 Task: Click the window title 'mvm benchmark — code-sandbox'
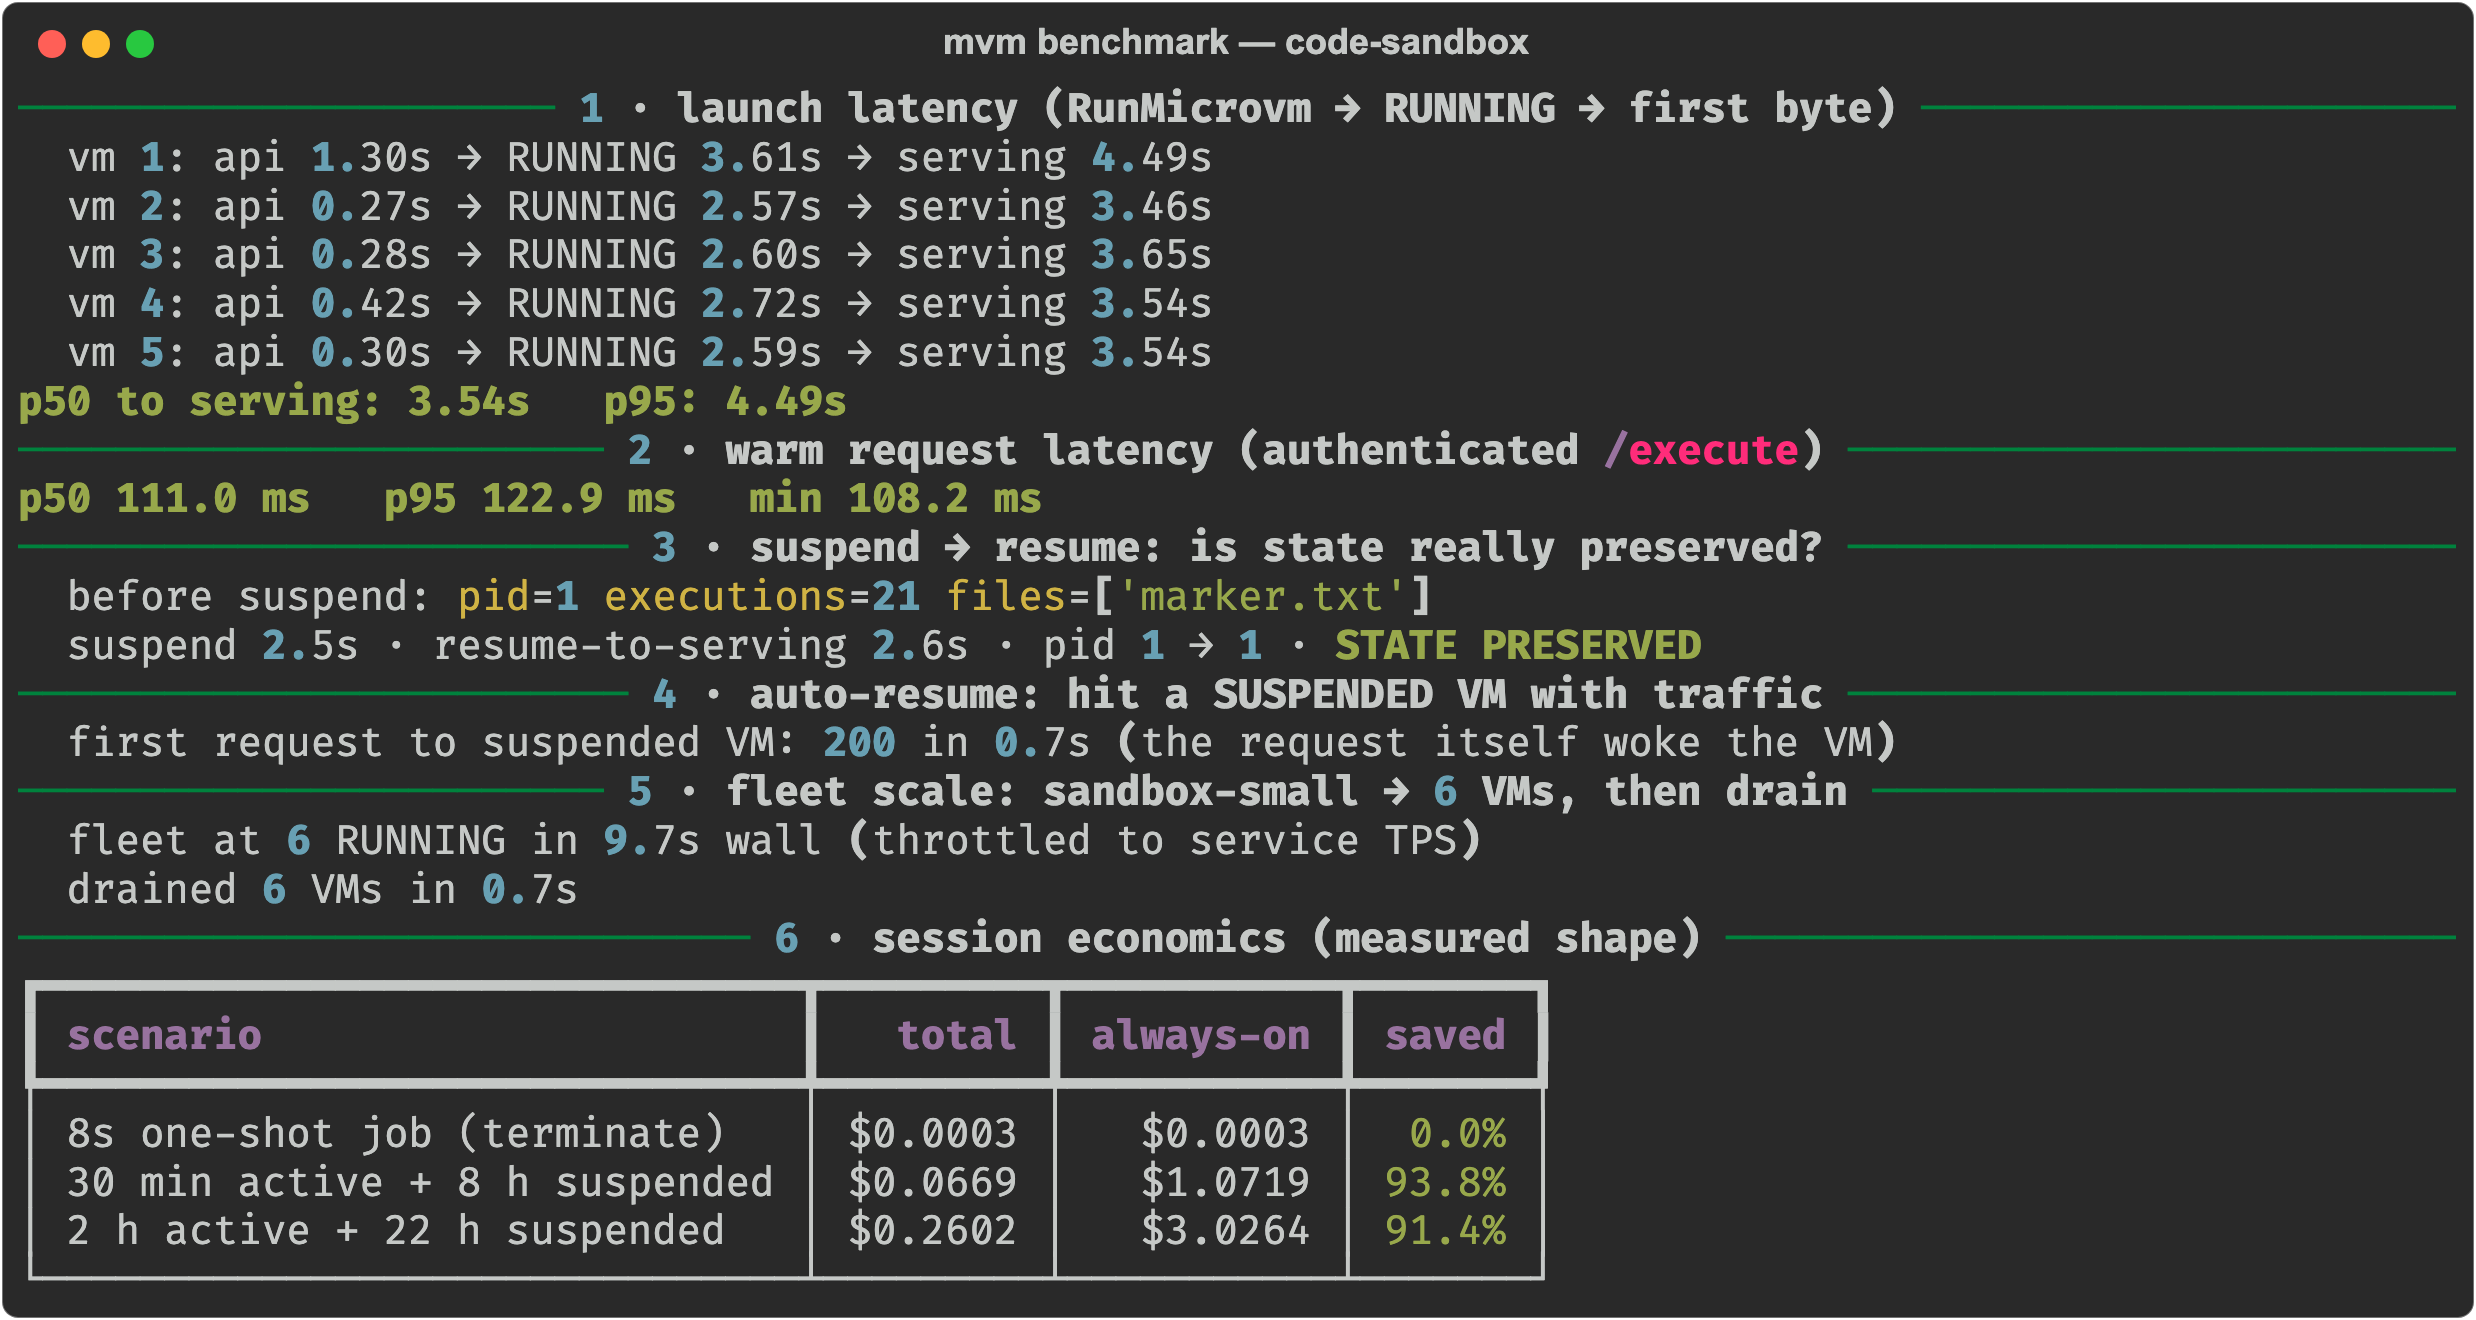(1236, 42)
